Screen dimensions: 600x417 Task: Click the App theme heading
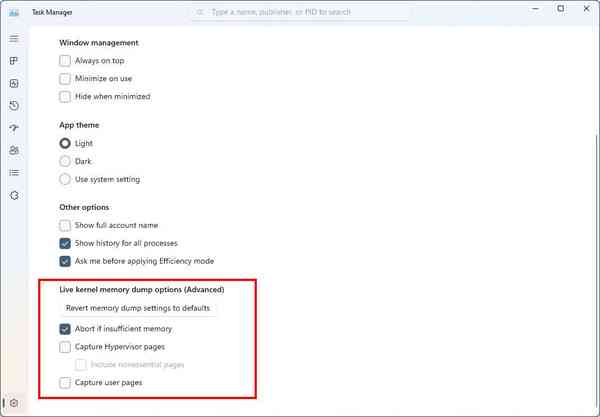(x=79, y=125)
